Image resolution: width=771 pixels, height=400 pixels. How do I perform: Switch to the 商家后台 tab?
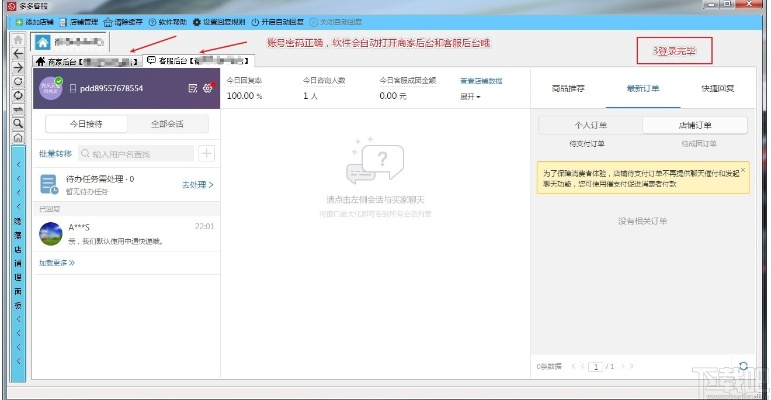point(85,61)
